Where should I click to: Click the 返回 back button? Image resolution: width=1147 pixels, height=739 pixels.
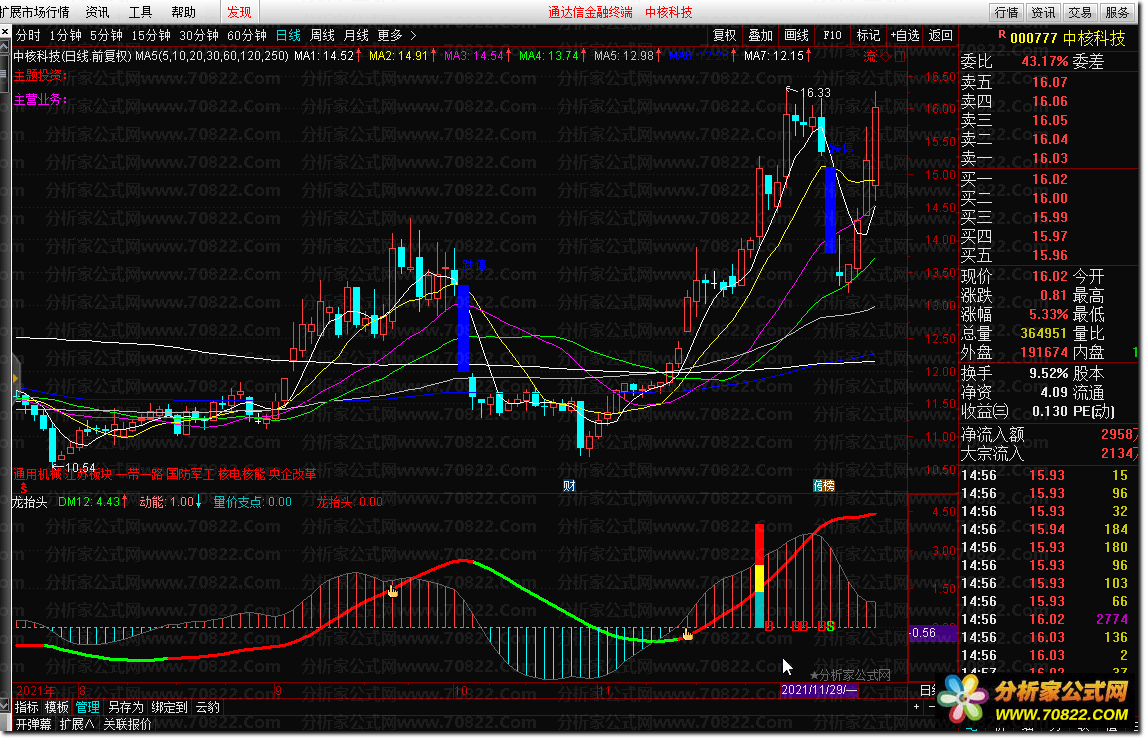(941, 35)
